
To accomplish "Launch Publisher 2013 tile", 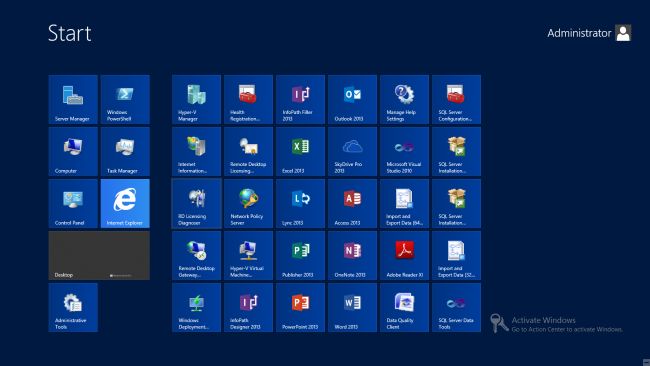I will click(301, 256).
